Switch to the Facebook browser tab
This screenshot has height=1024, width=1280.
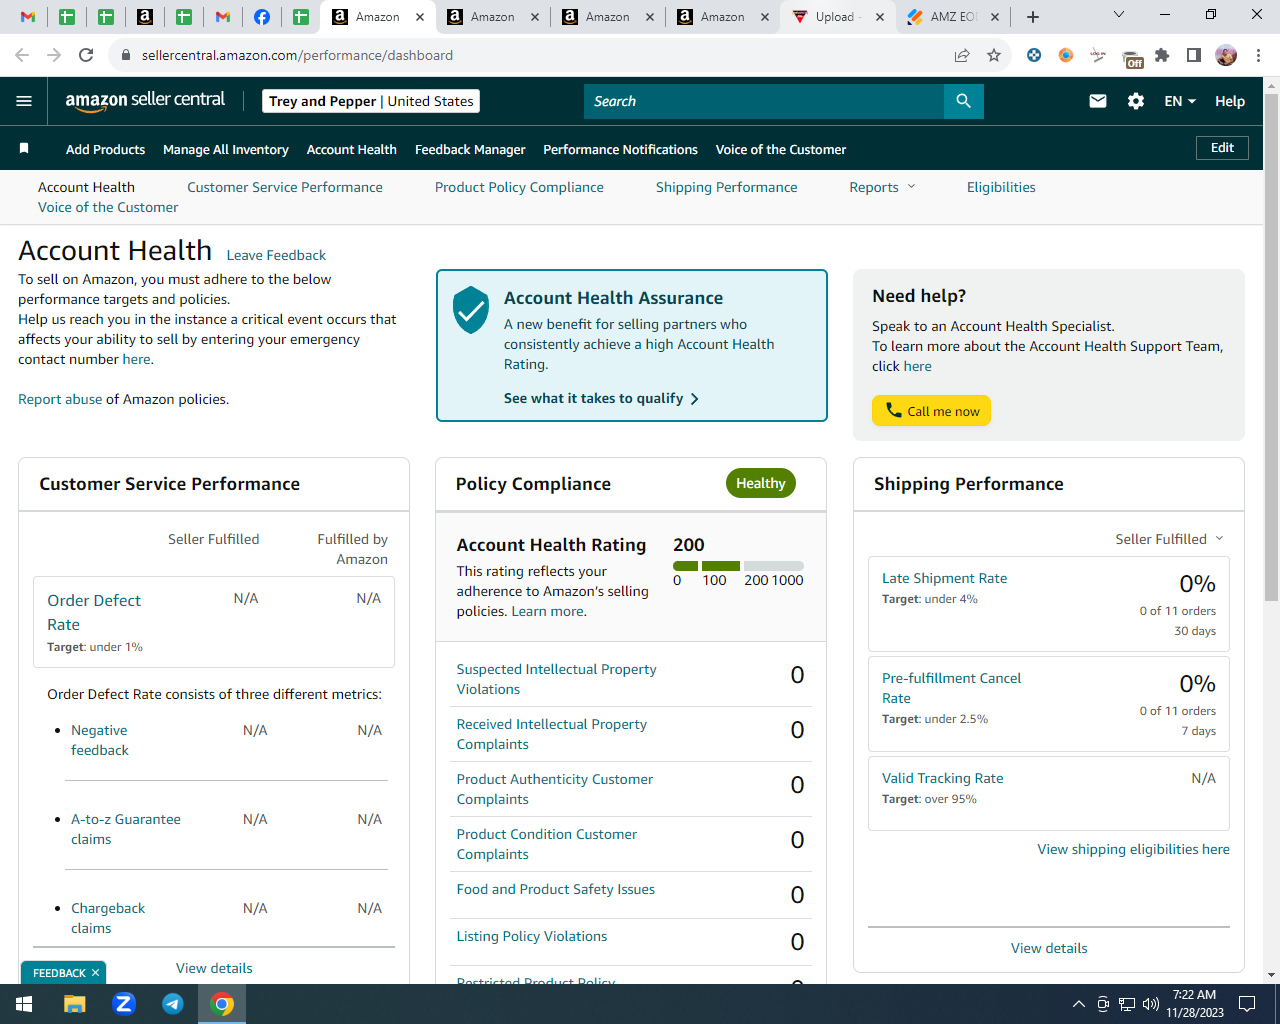262,17
